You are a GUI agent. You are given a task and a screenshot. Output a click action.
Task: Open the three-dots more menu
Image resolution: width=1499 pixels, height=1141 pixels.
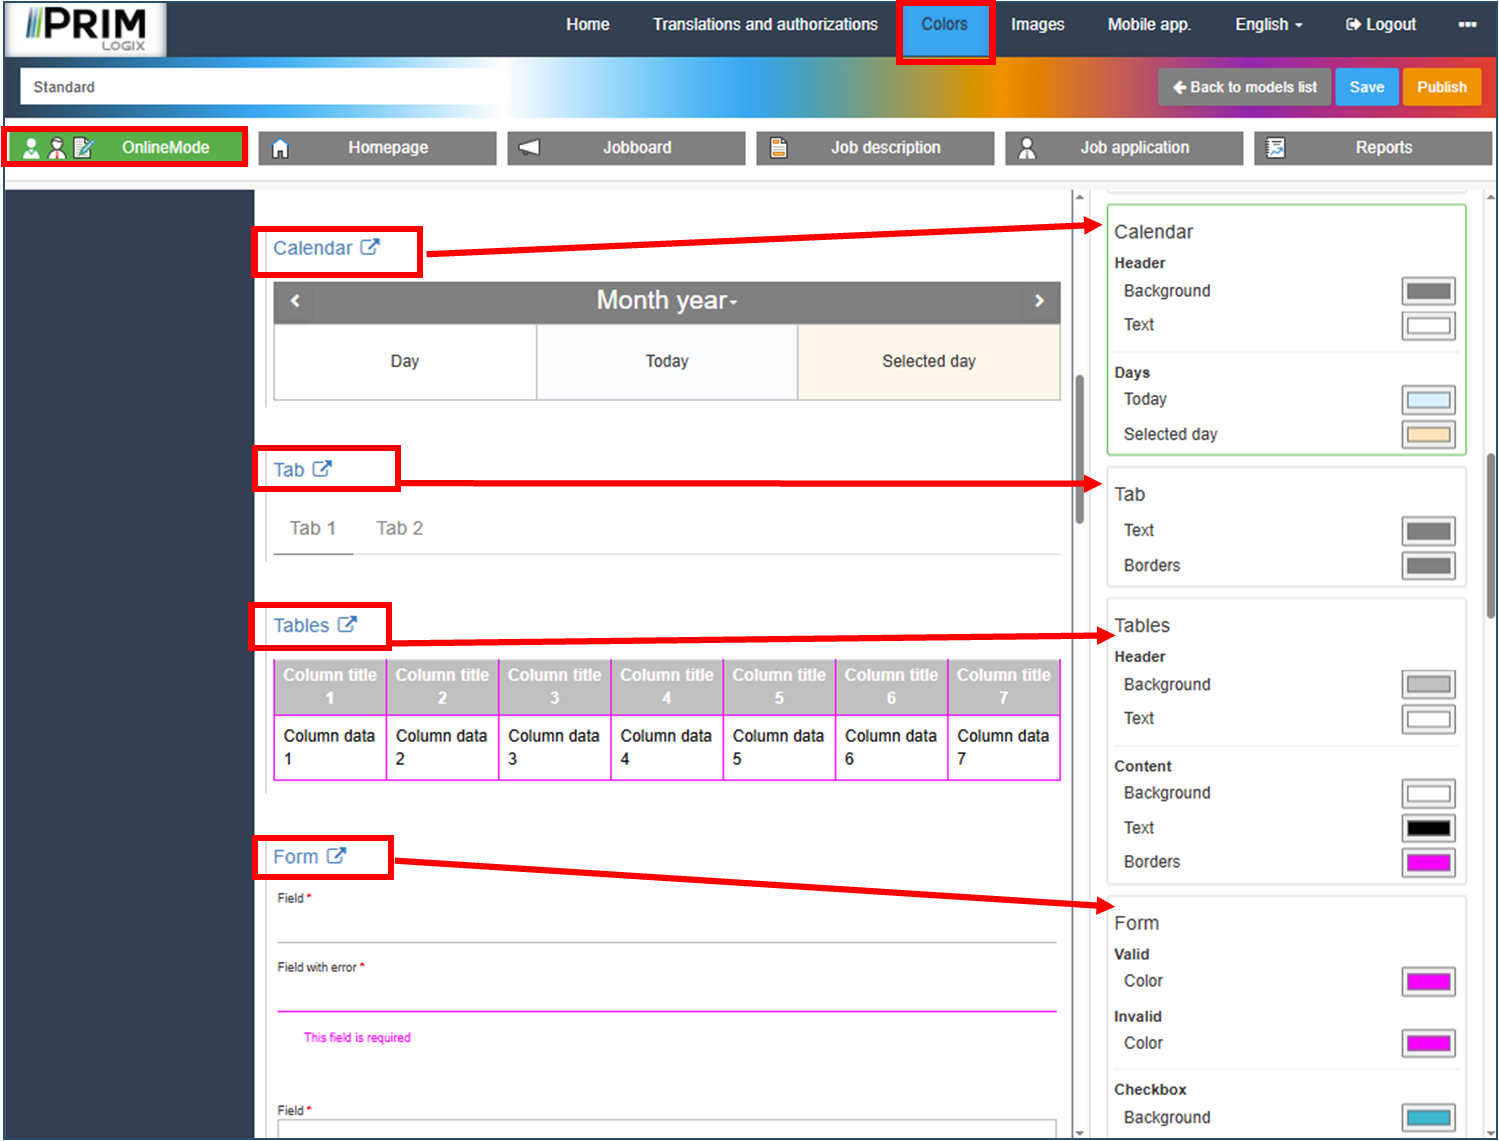pos(1467,25)
